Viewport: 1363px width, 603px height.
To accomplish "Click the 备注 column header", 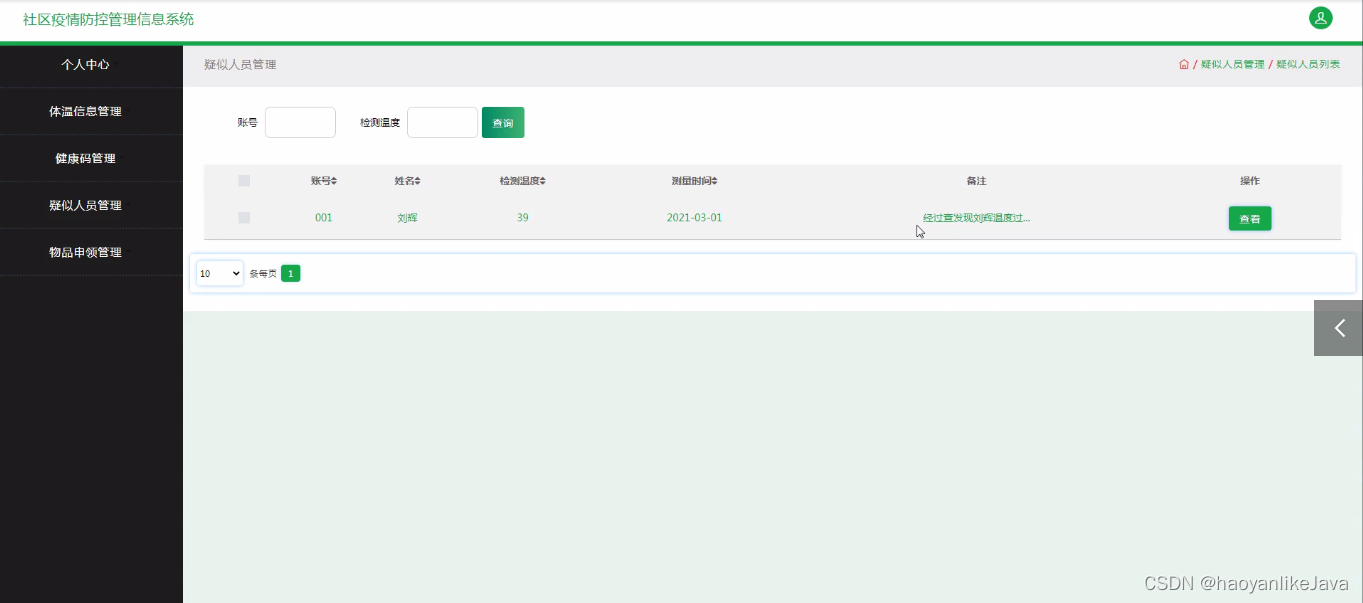I will coord(976,181).
